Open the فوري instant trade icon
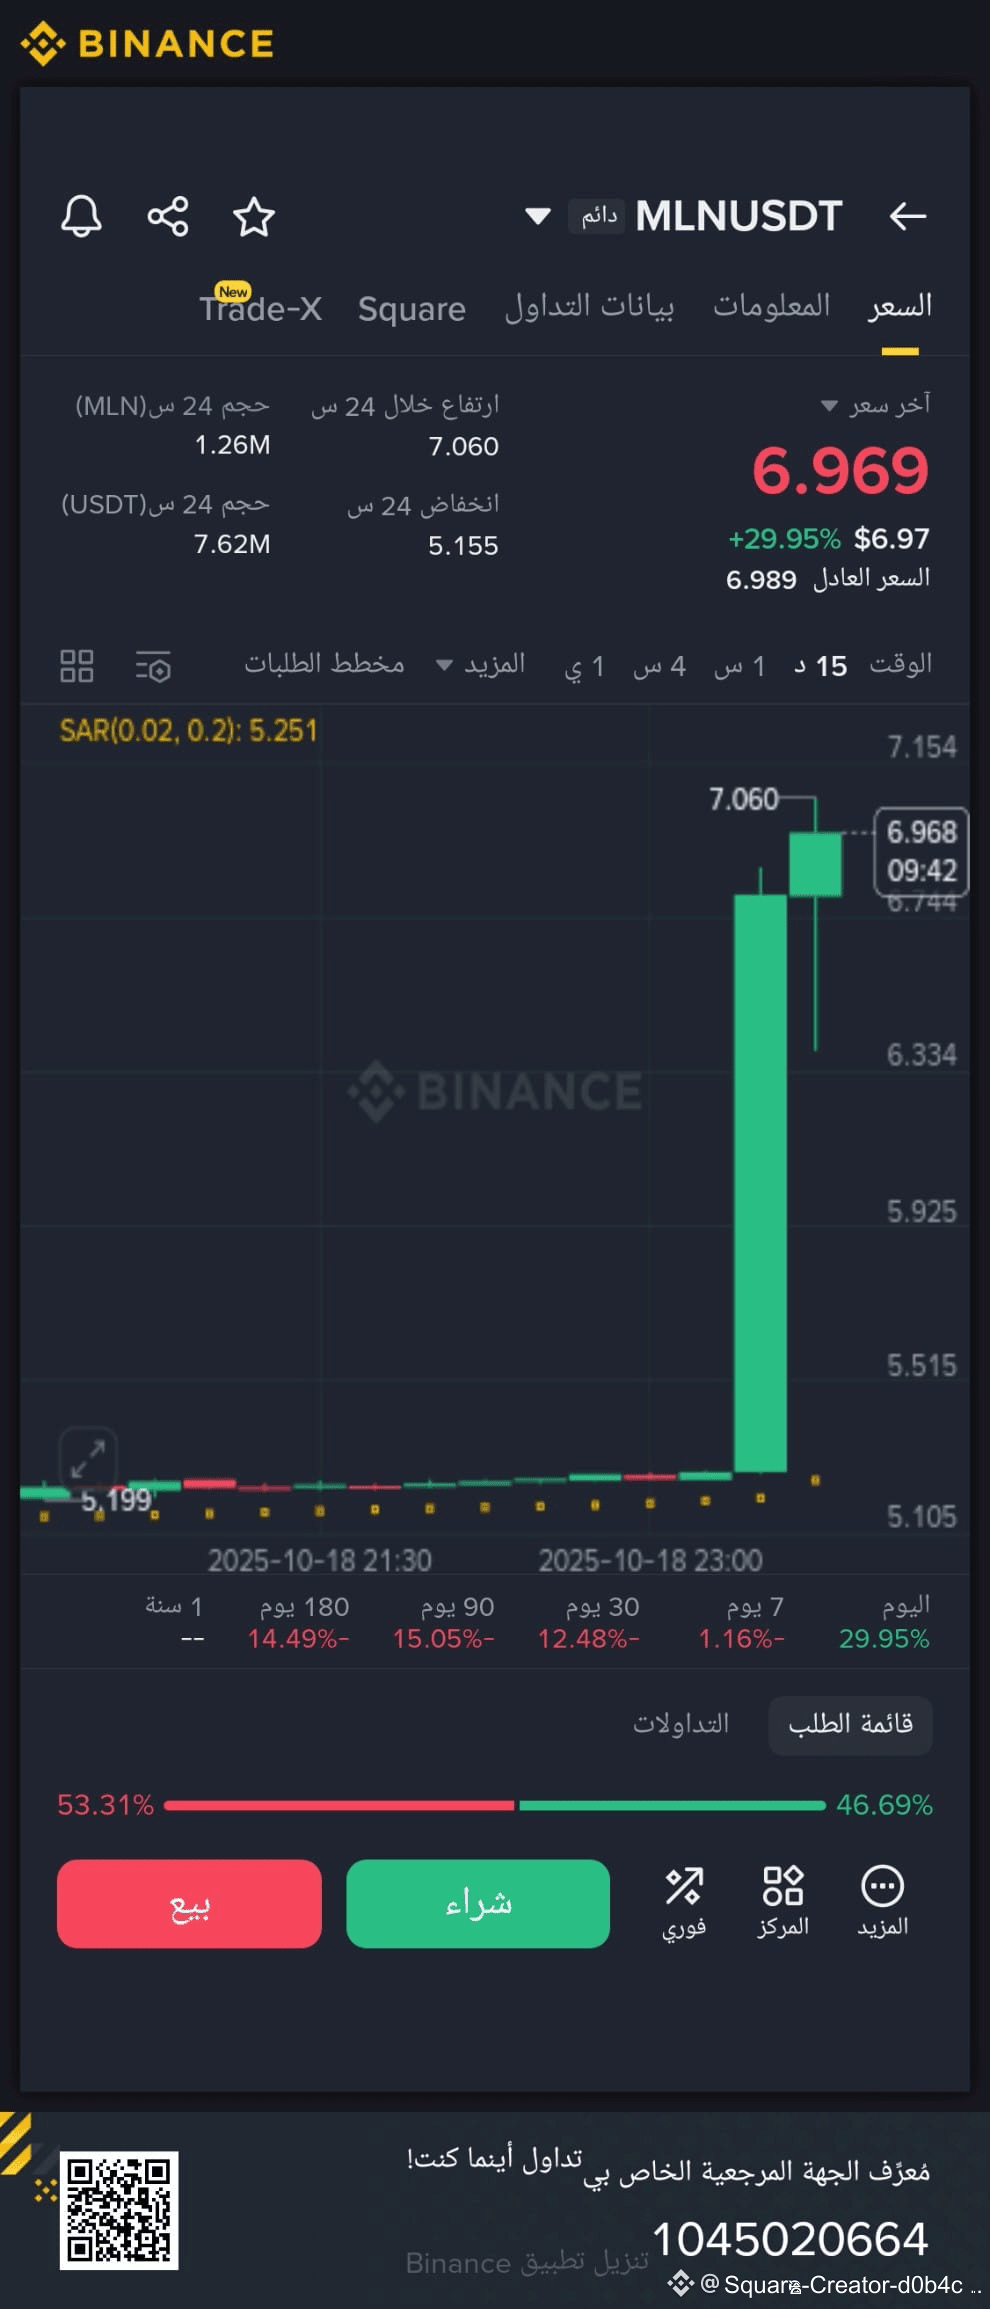990x2309 pixels. click(684, 1902)
